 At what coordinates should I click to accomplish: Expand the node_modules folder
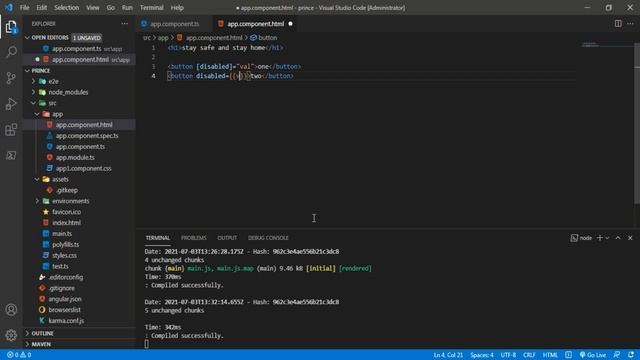[x=34, y=92]
